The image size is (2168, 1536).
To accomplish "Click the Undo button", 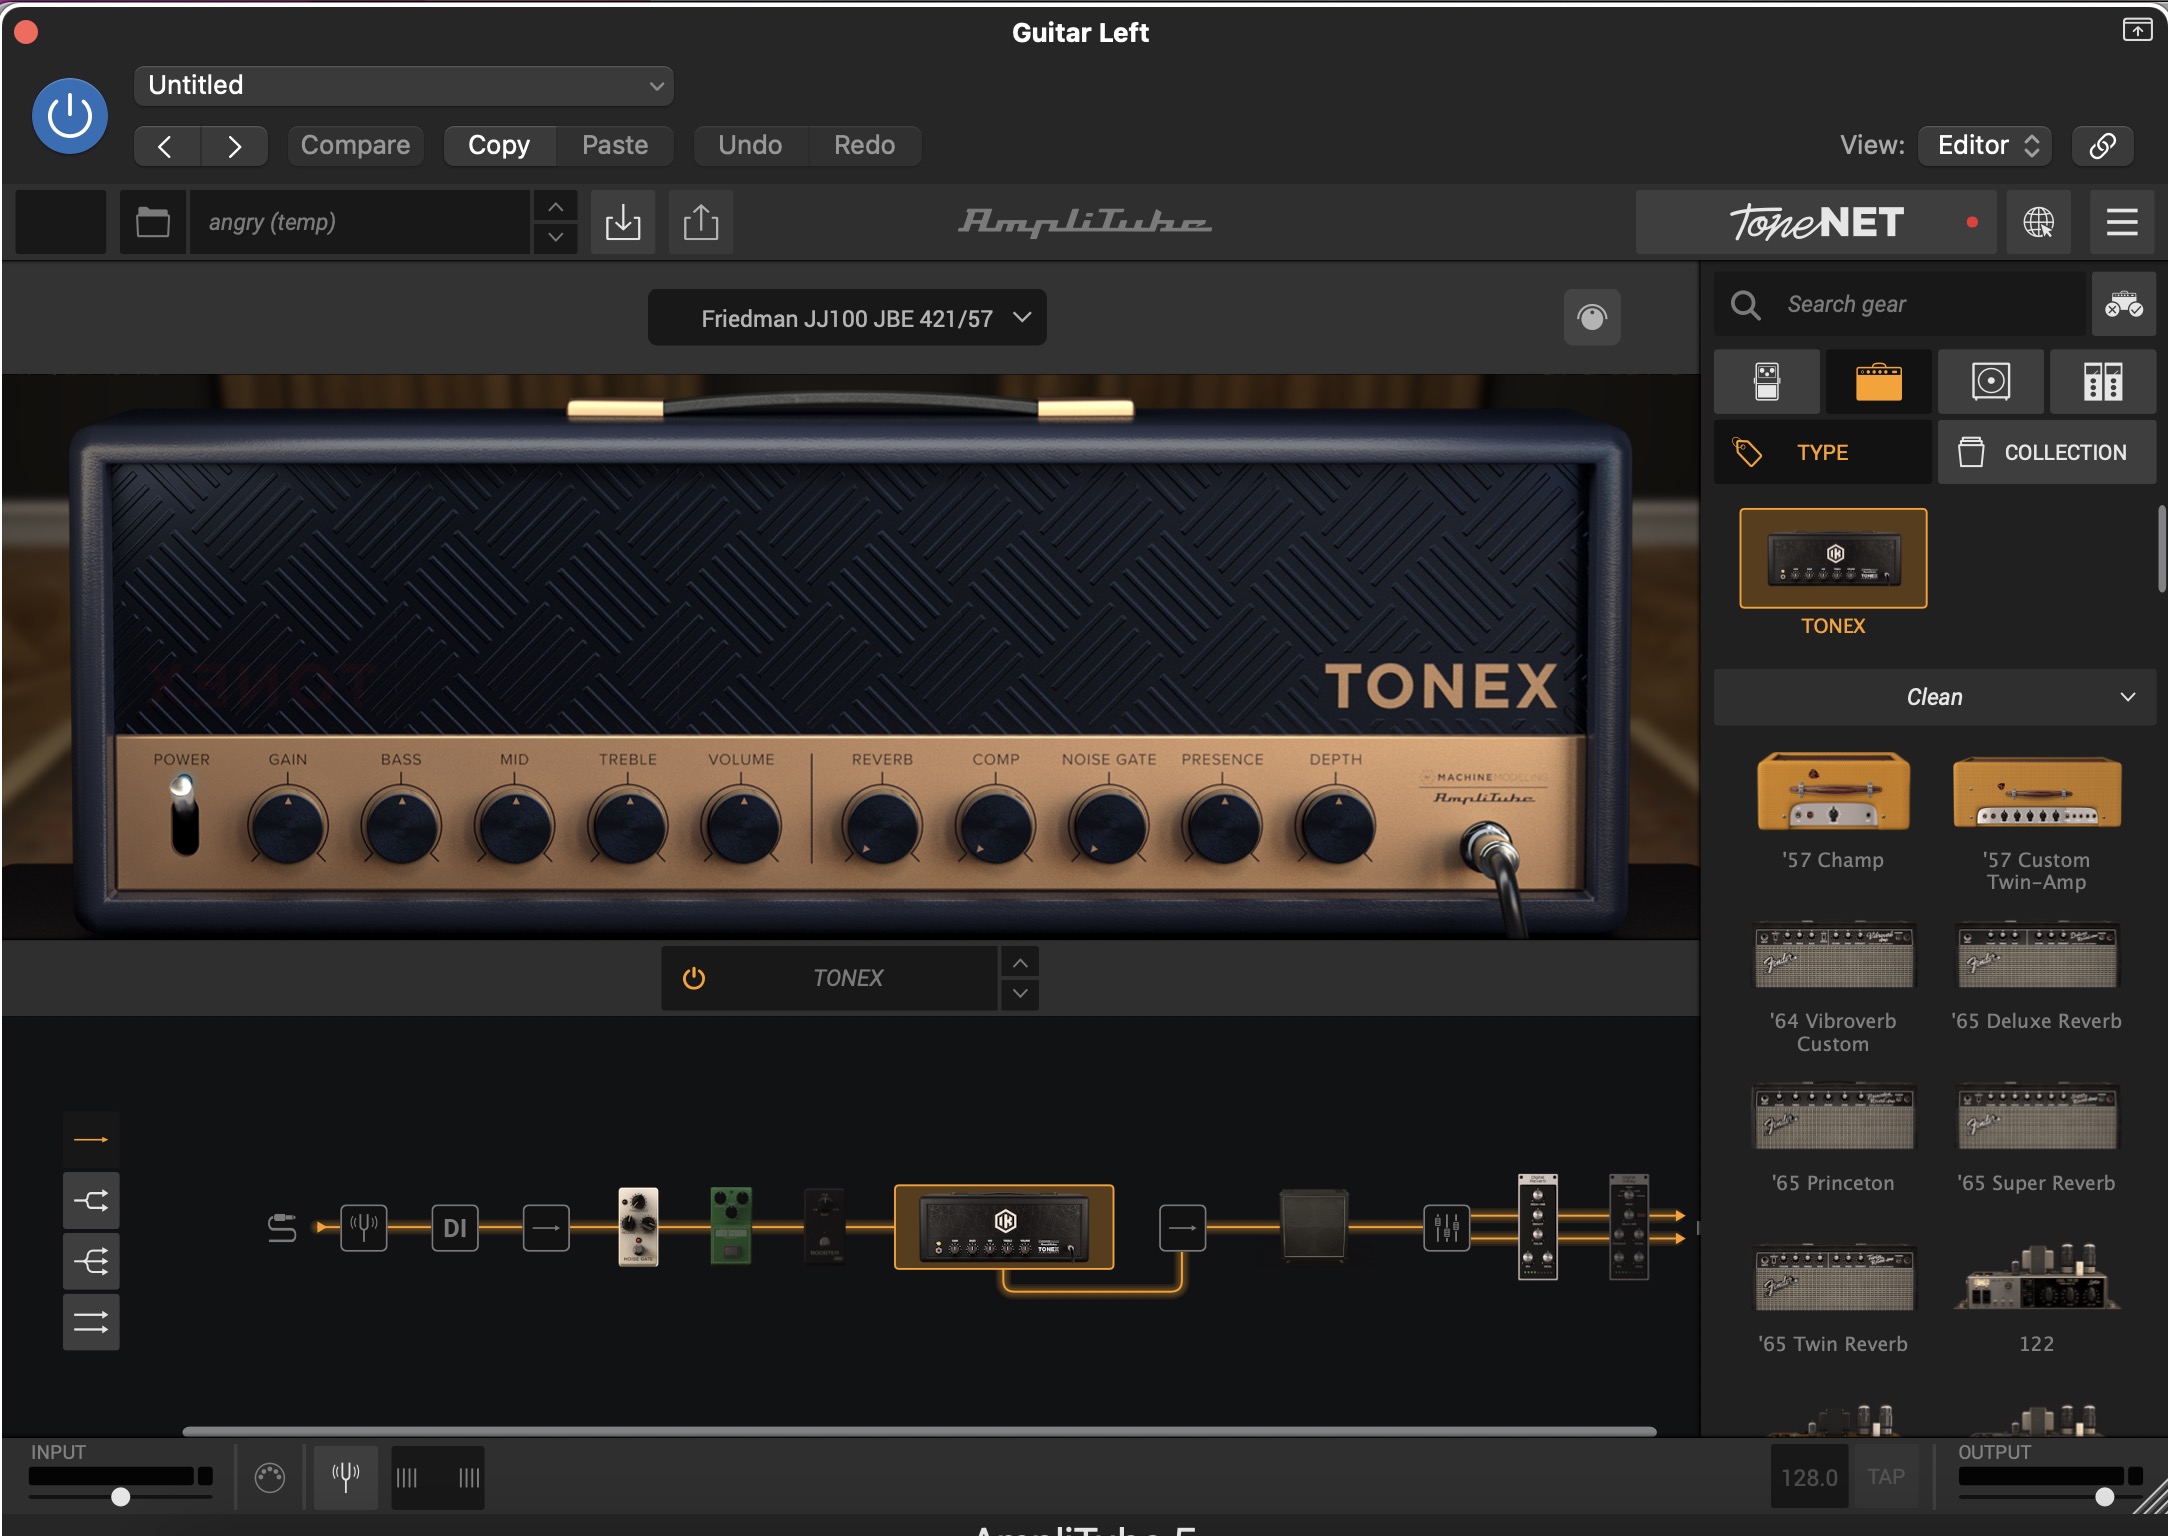I will coord(750,146).
